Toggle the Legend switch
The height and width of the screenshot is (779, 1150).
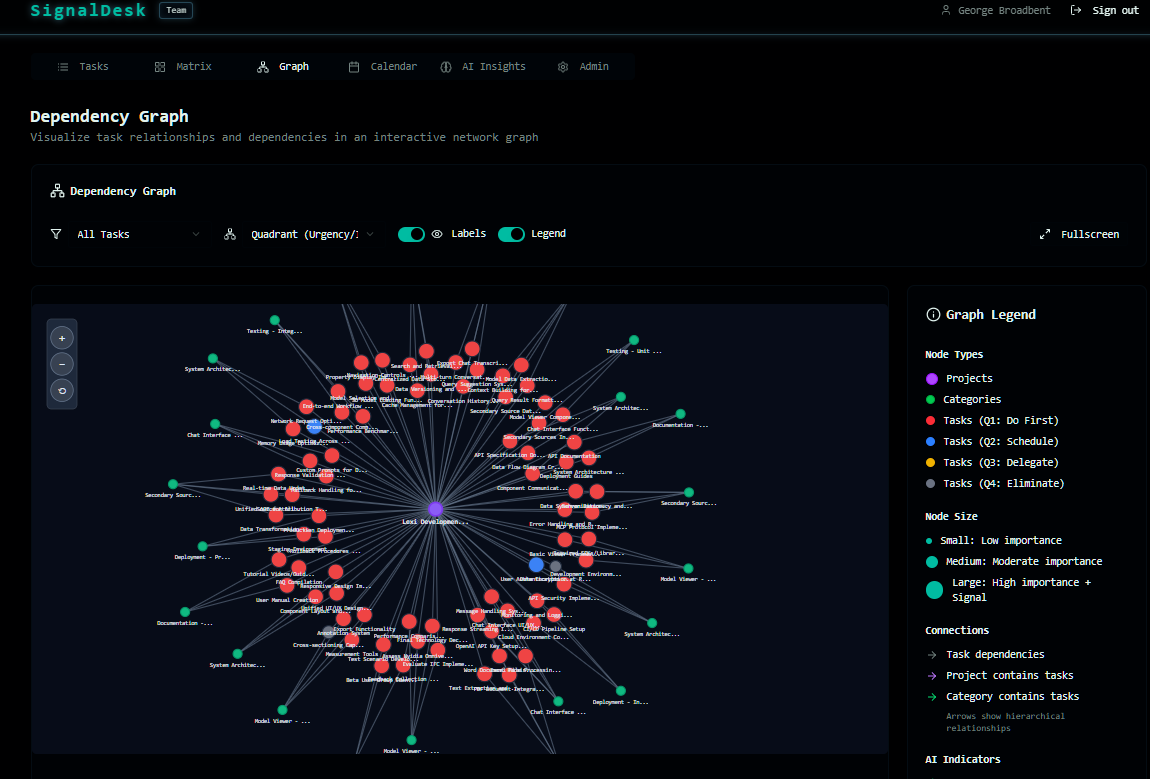(x=511, y=234)
